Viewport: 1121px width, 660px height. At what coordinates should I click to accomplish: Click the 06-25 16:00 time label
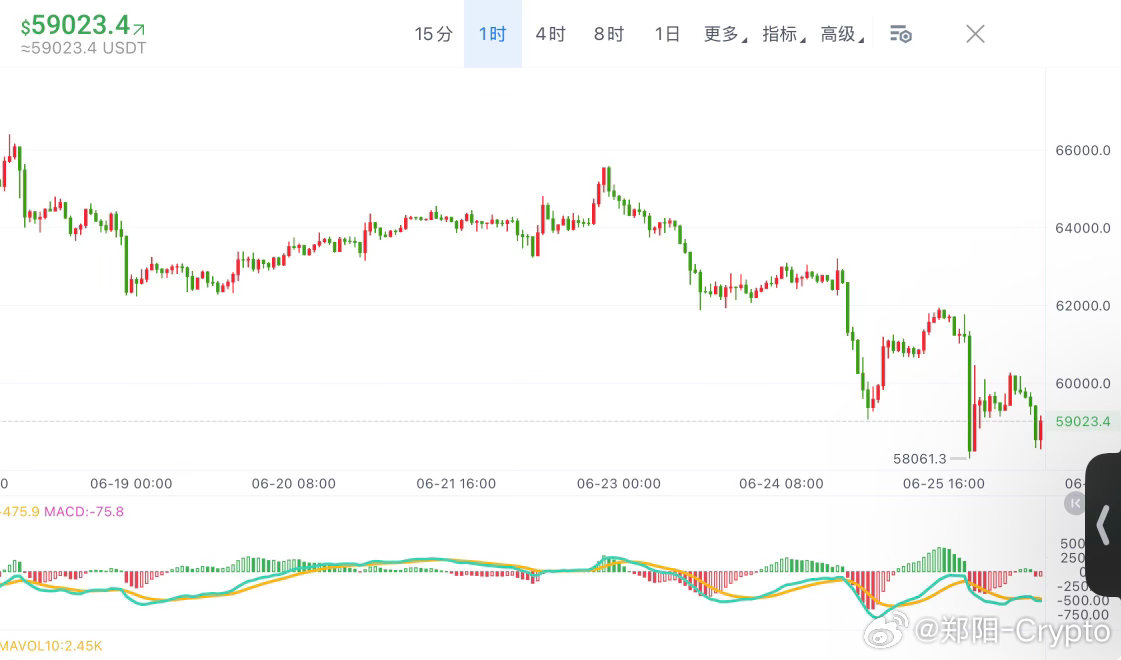(x=944, y=483)
